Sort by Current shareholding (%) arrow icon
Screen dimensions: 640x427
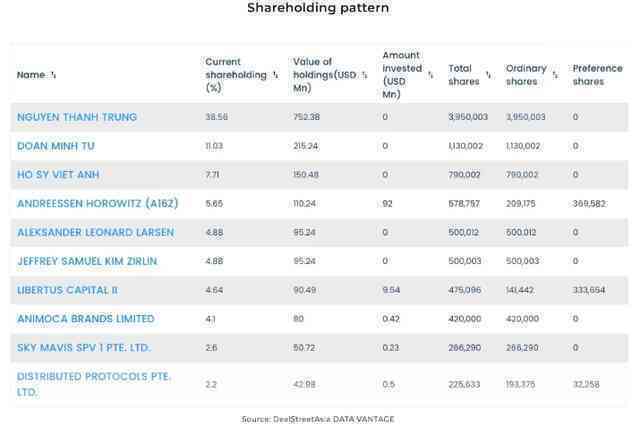(276, 75)
